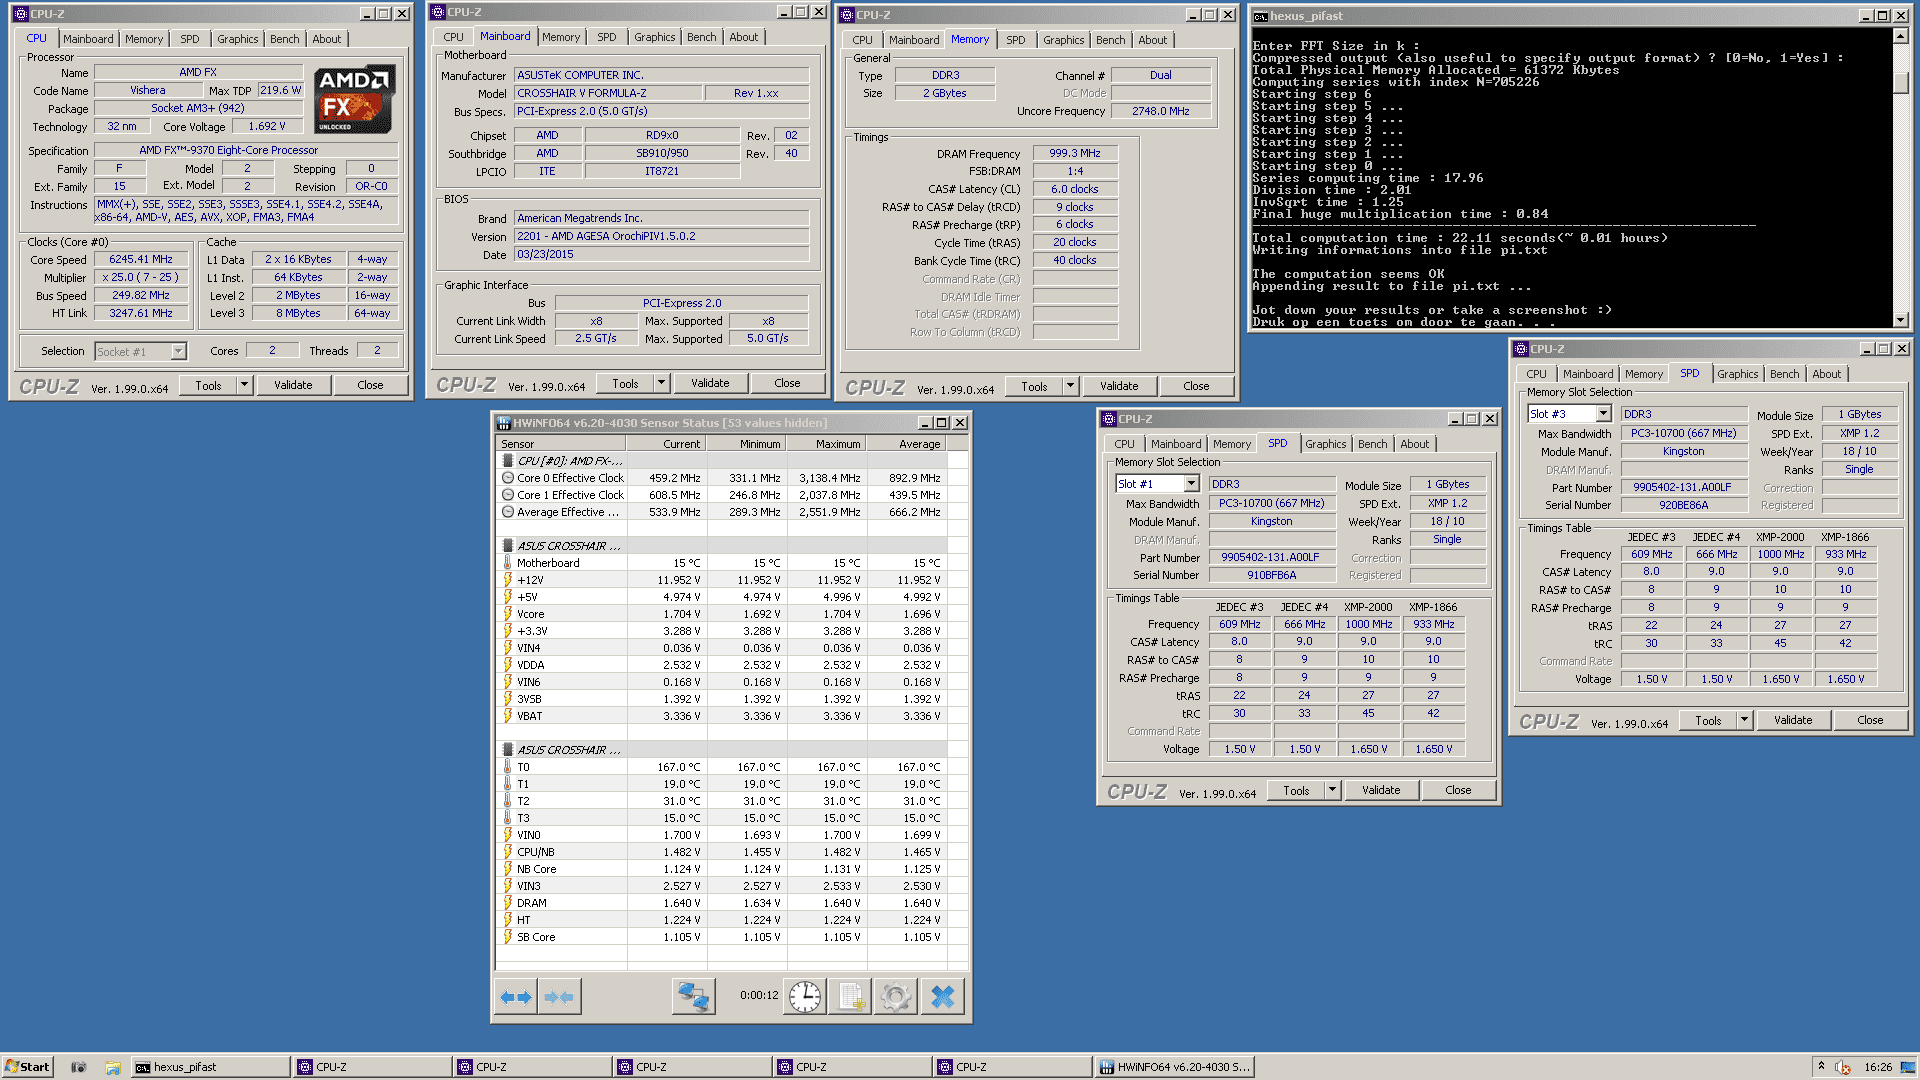Start logging with the sheet-plus icon in HWiNFO
The height and width of the screenshot is (1080, 1920).
[851, 996]
